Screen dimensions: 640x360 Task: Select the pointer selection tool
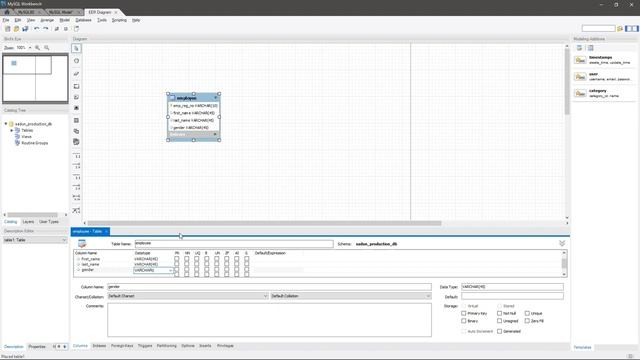tap(76, 49)
